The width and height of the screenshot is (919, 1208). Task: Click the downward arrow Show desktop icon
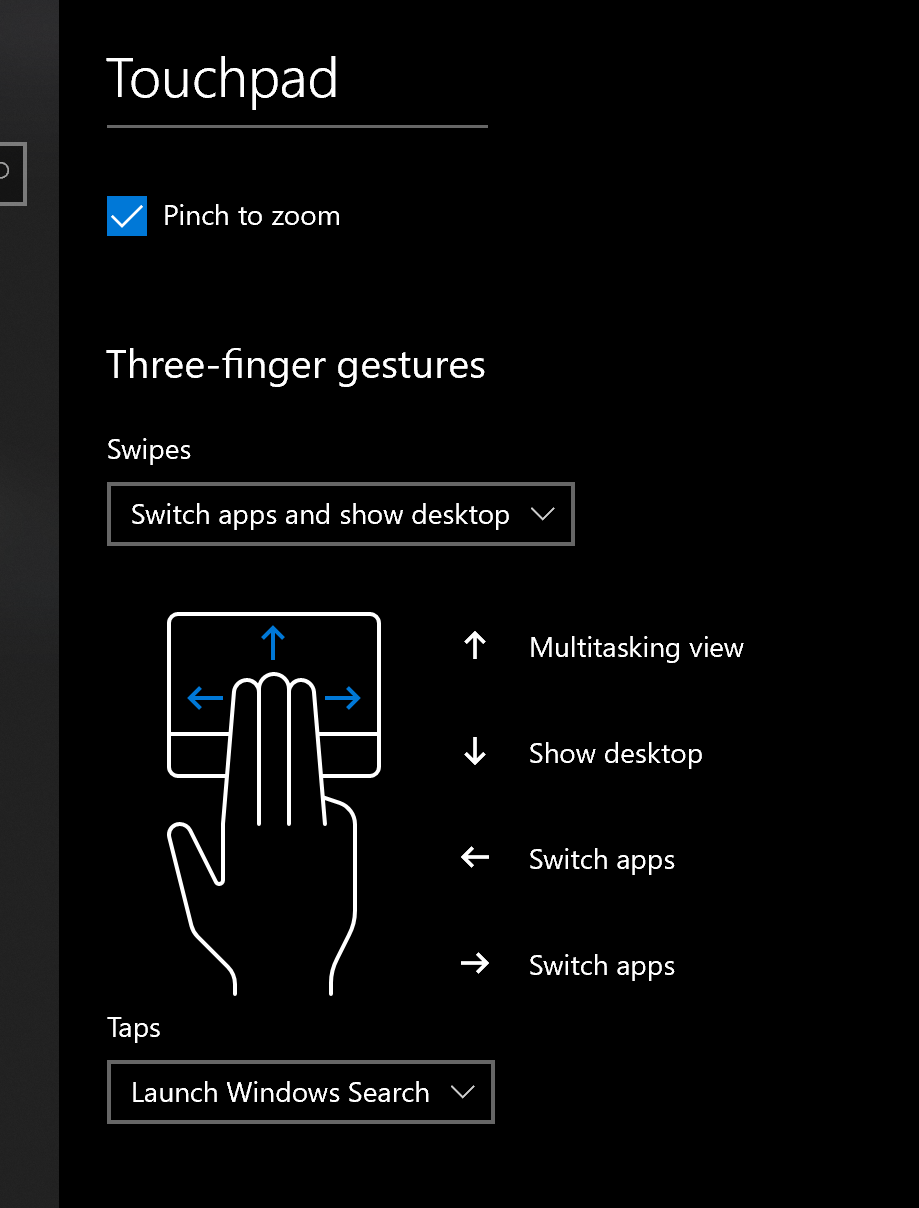pos(475,752)
